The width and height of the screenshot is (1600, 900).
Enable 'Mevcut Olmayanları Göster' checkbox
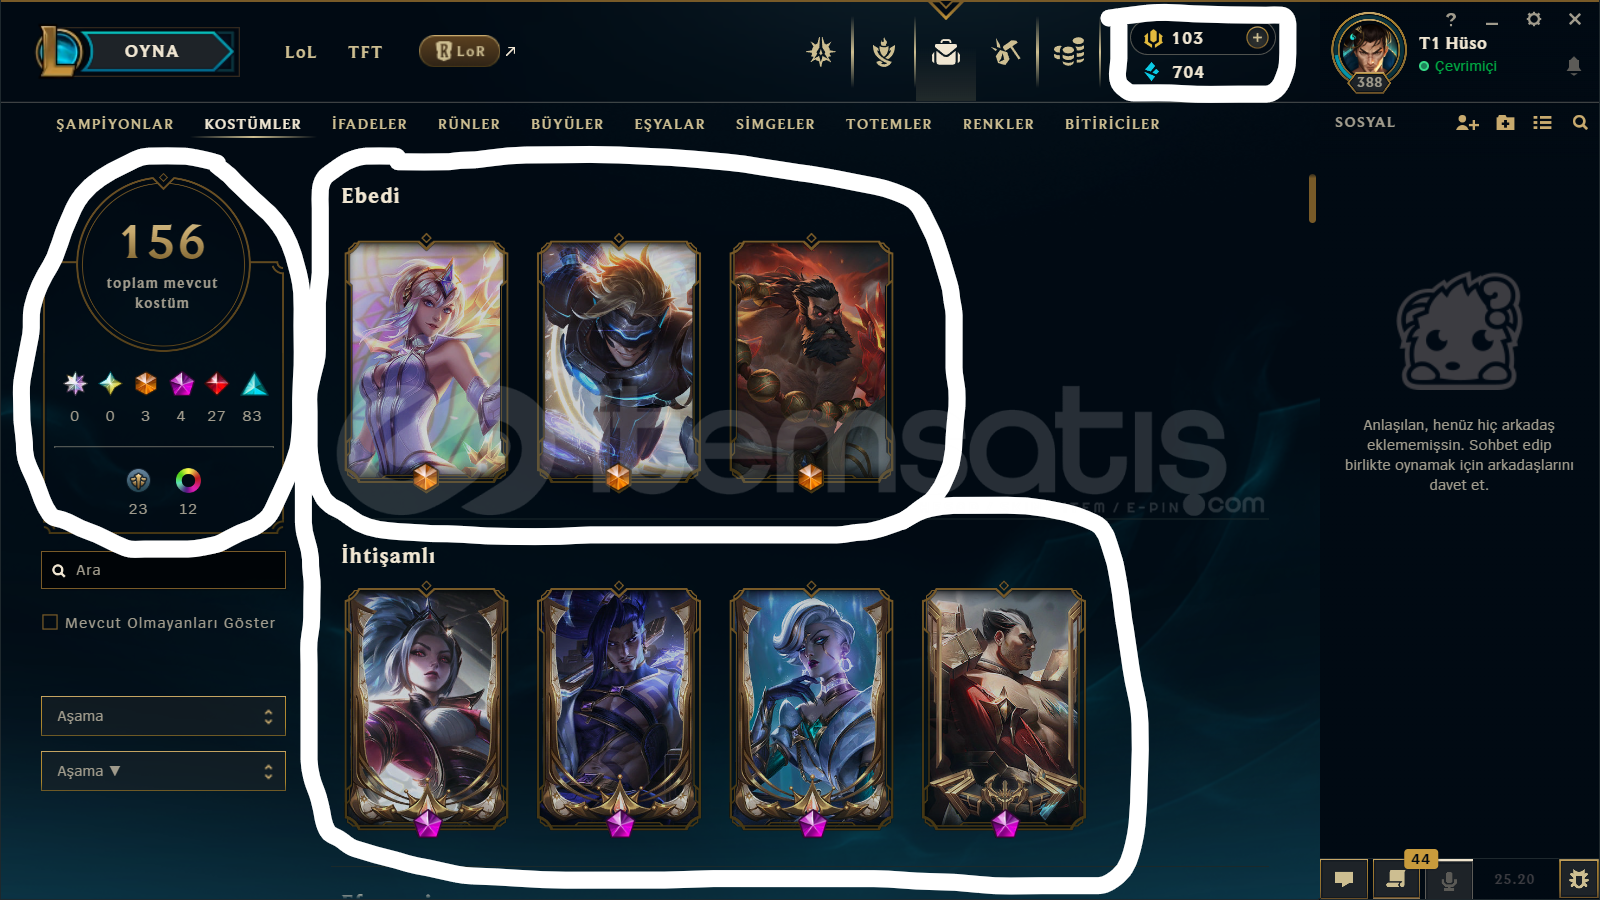(50, 622)
